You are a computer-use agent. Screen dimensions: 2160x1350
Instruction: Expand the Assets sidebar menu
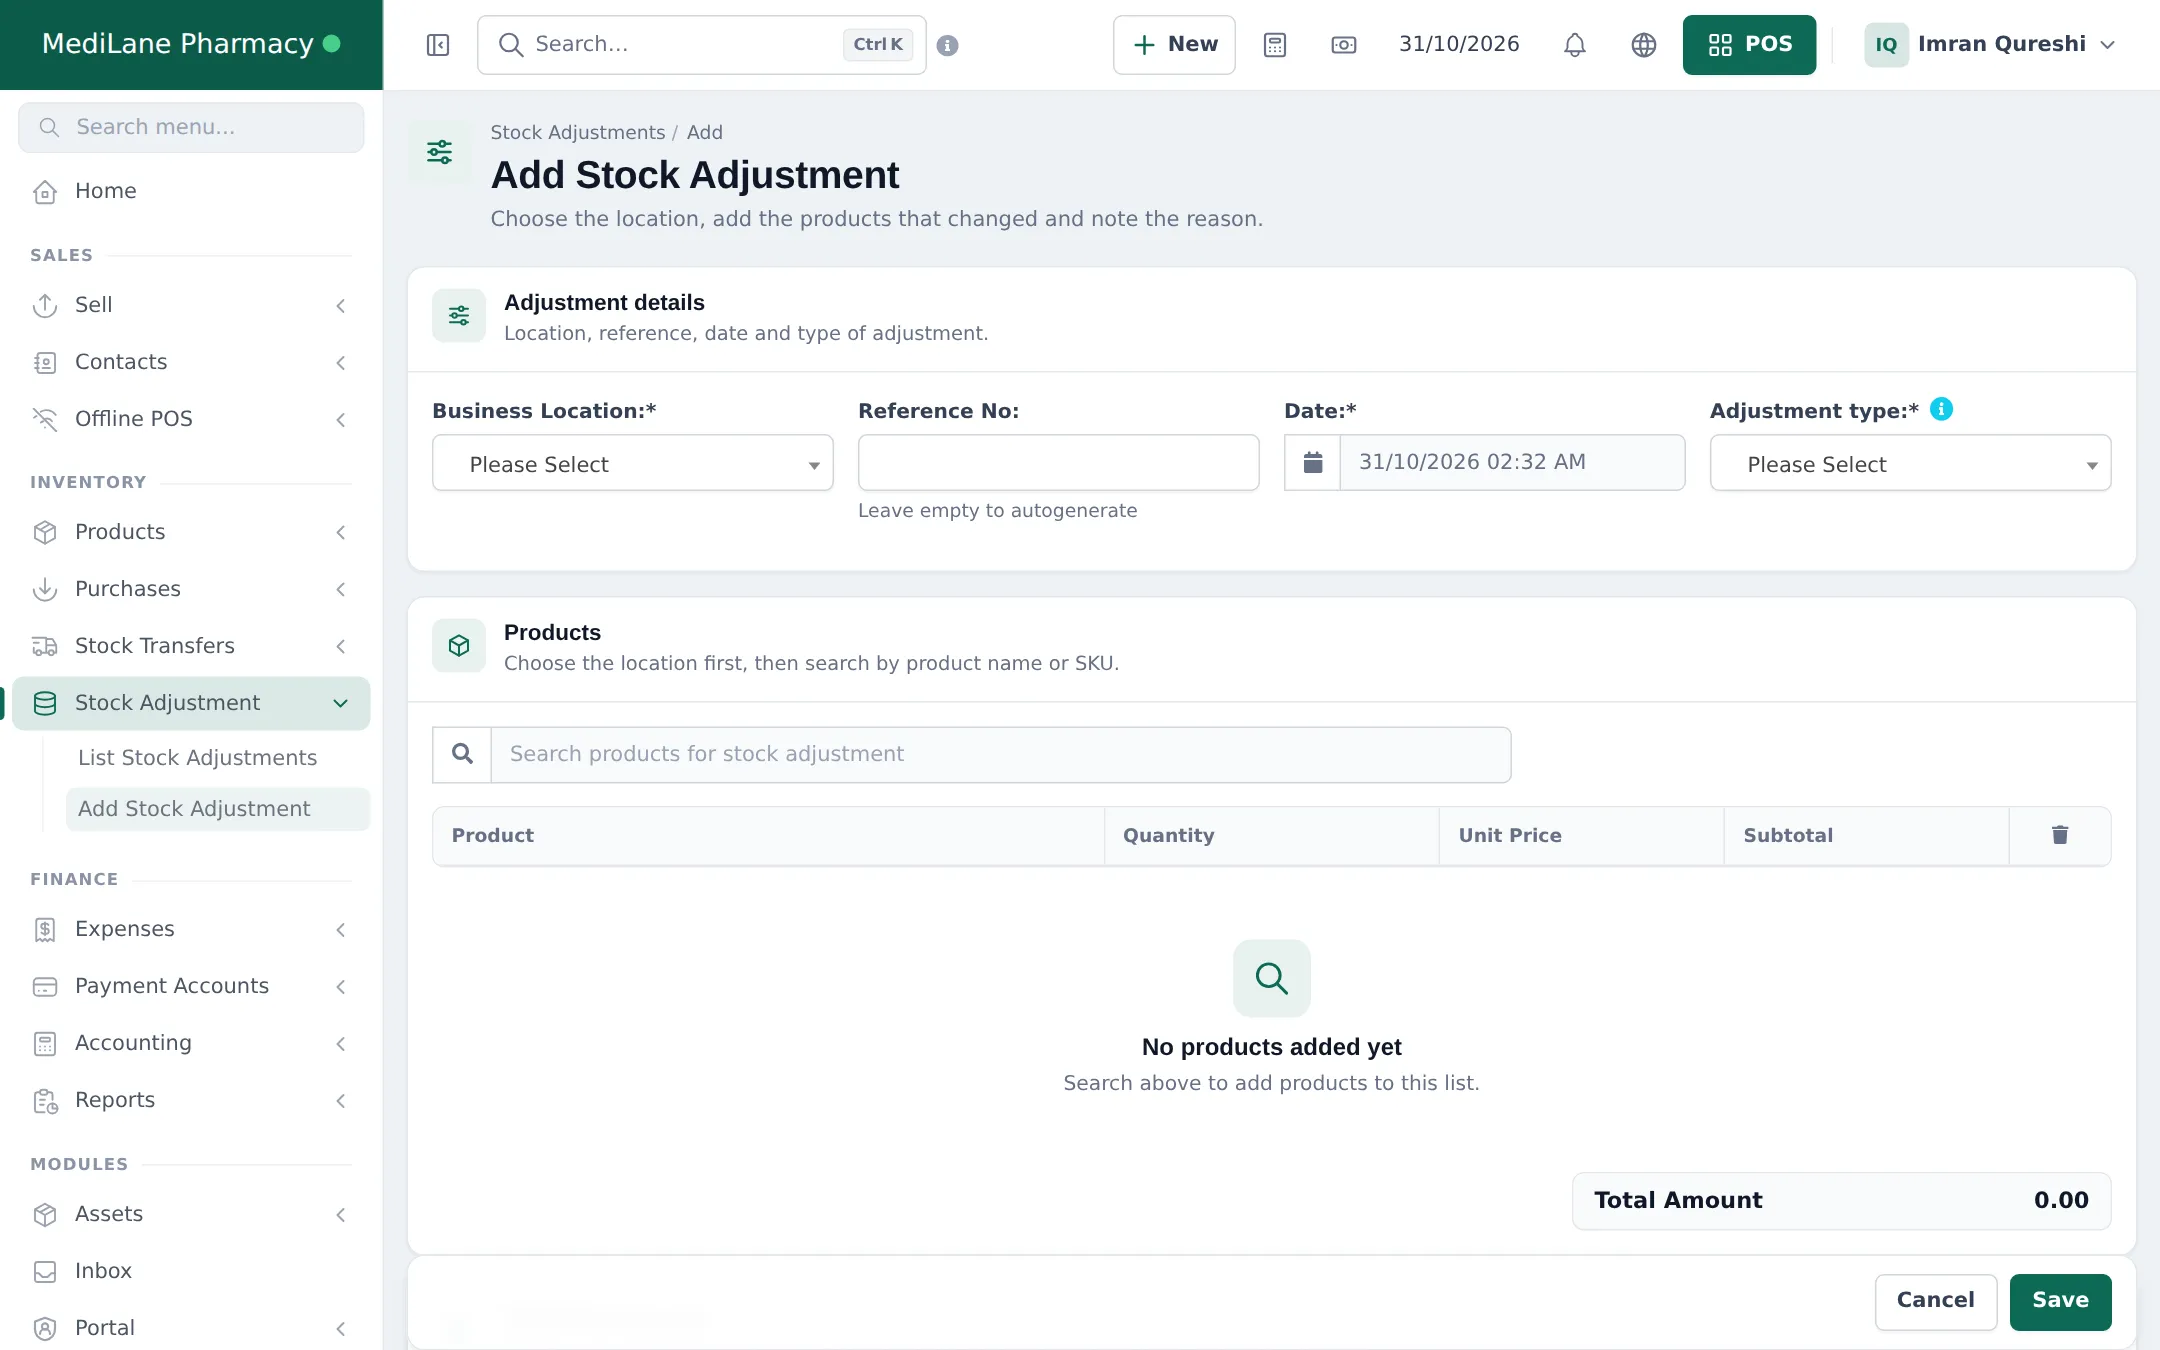[191, 1214]
